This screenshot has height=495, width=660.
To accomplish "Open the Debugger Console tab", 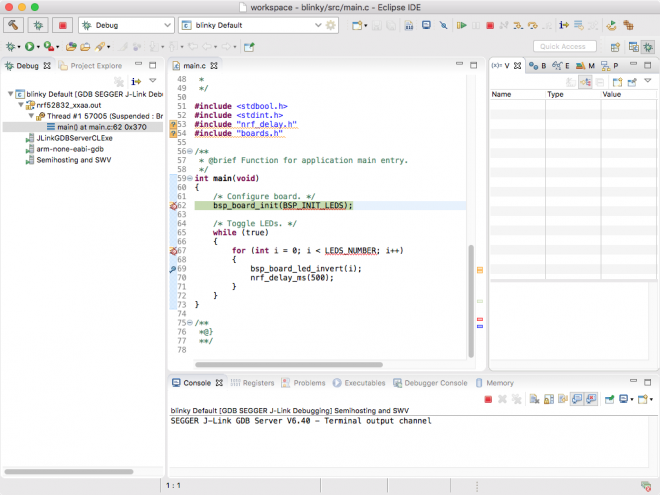I will (434, 383).
